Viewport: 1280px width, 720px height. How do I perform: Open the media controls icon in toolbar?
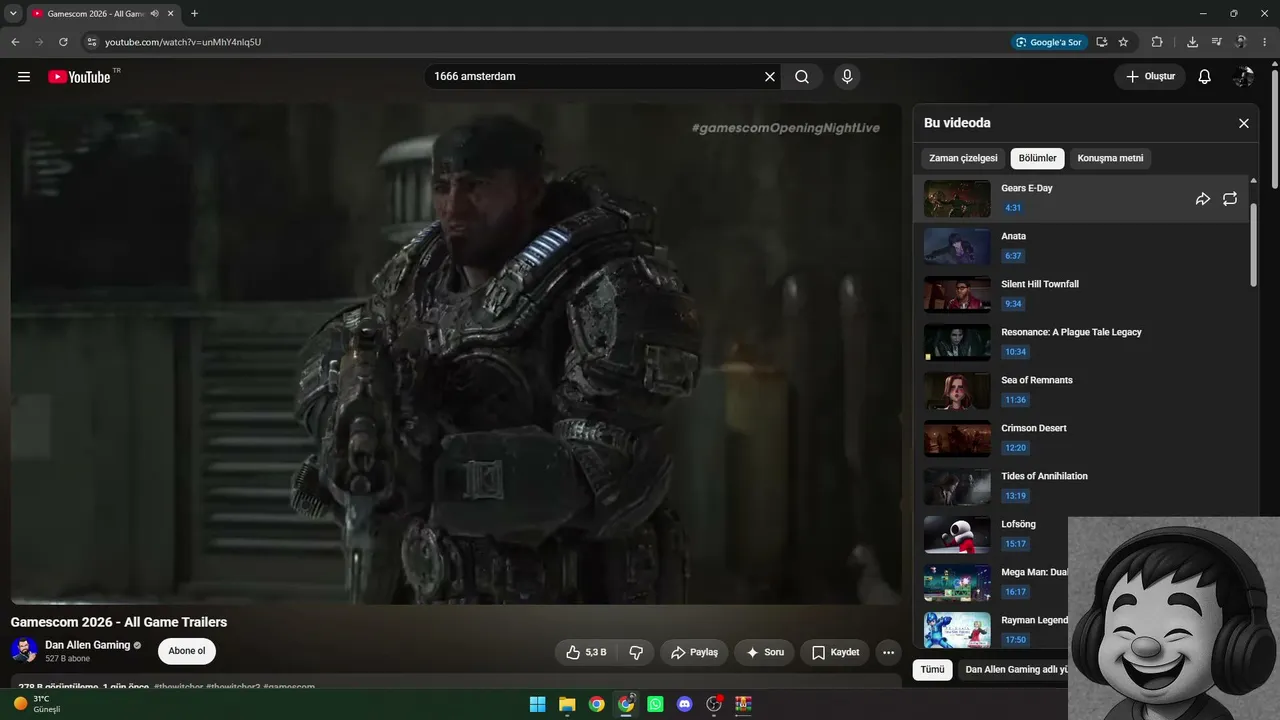(x=1216, y=42)
